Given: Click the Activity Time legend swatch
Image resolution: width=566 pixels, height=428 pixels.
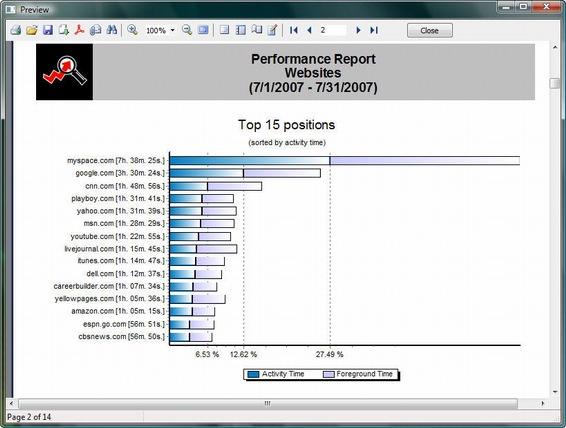Looking at the screenshot, I should (x=253, y=375).
